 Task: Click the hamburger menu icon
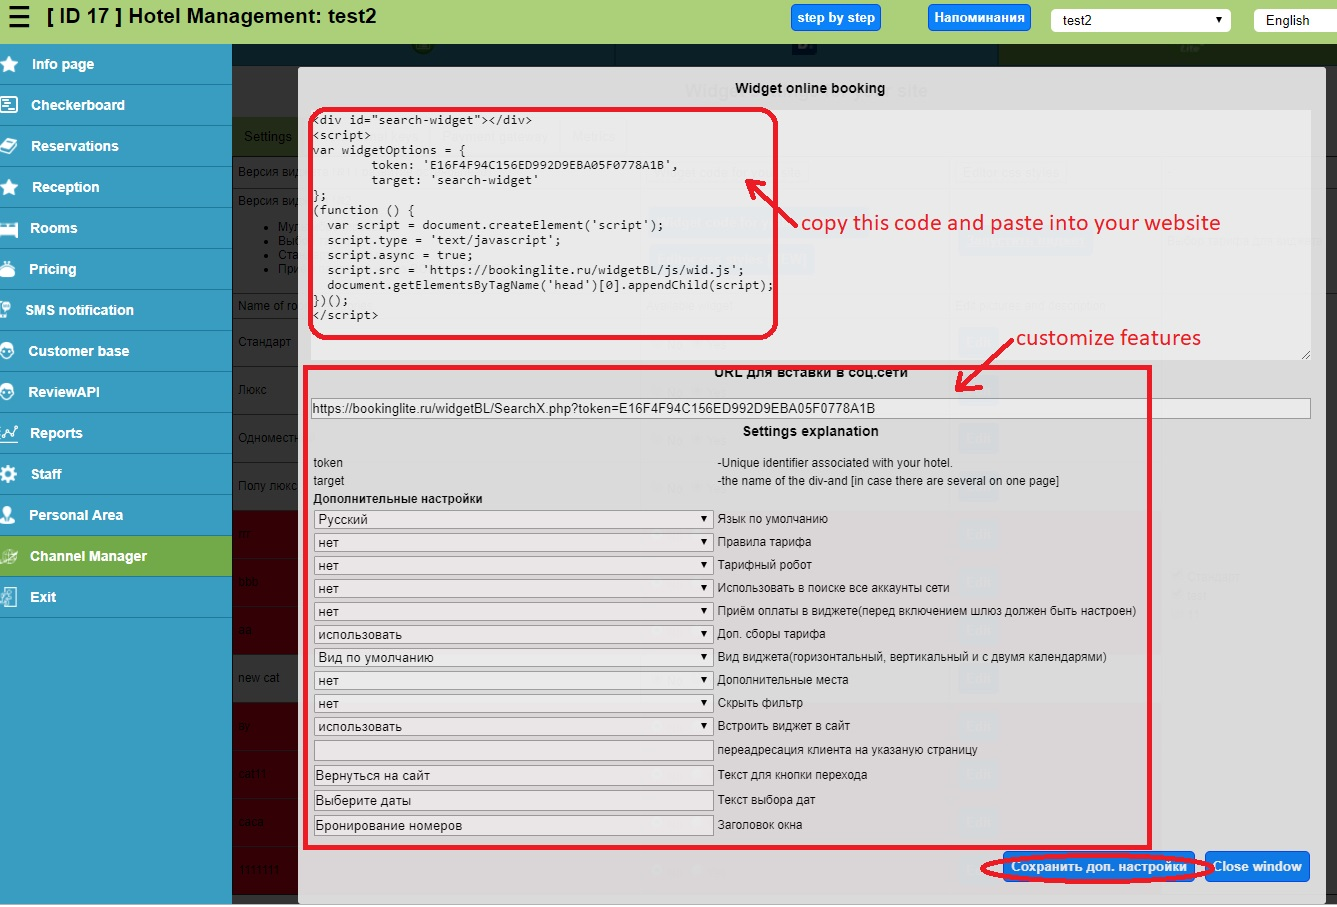[18, 16]
